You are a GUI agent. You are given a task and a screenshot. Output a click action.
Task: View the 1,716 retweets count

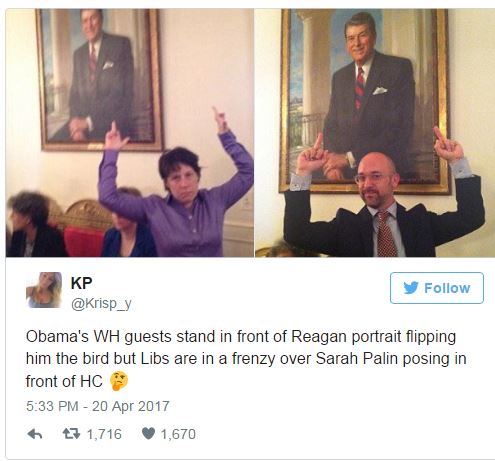coord(104,434)
